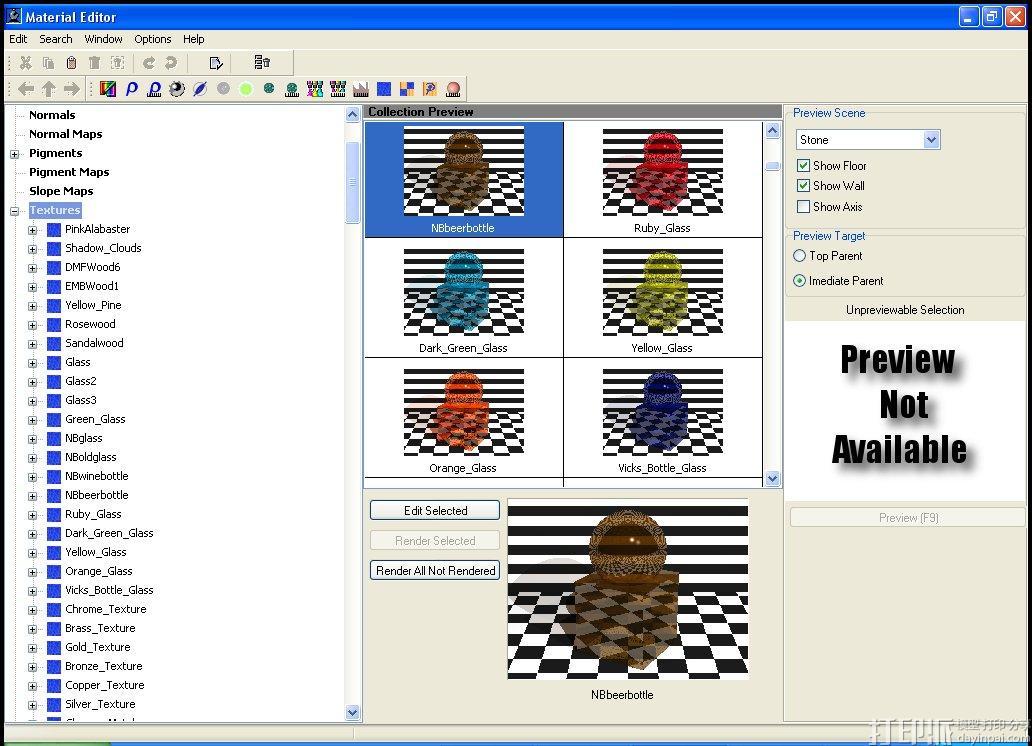Collapse the Textures tree node
The image size is (1032, 746).
14,211
